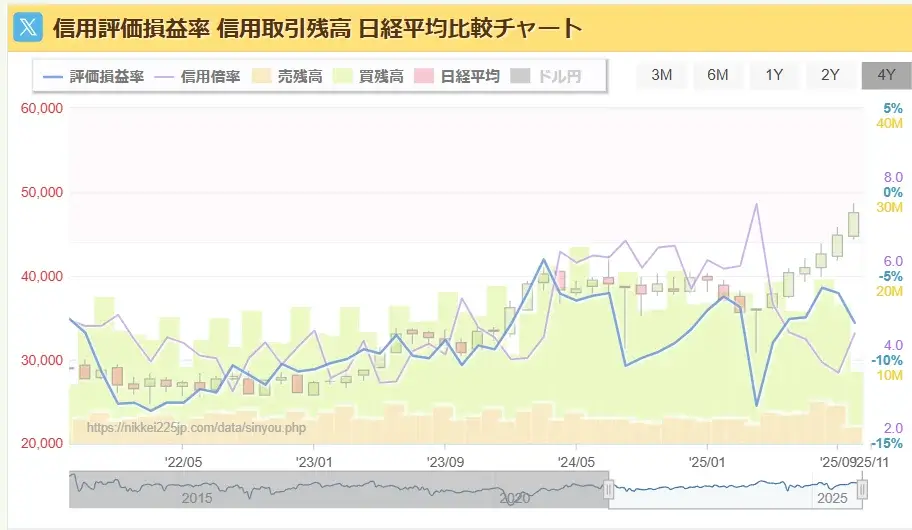Click the 2015 area in navigator
Image resolution: width=912 pixels, height=530 pixels.
click(x=196, y=496)
